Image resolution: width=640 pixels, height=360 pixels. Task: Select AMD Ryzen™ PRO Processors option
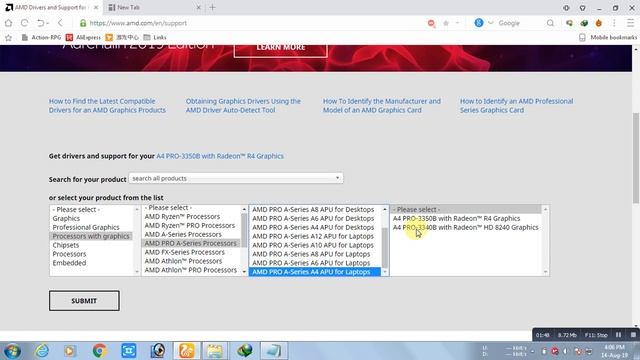(x=190, y=225)
